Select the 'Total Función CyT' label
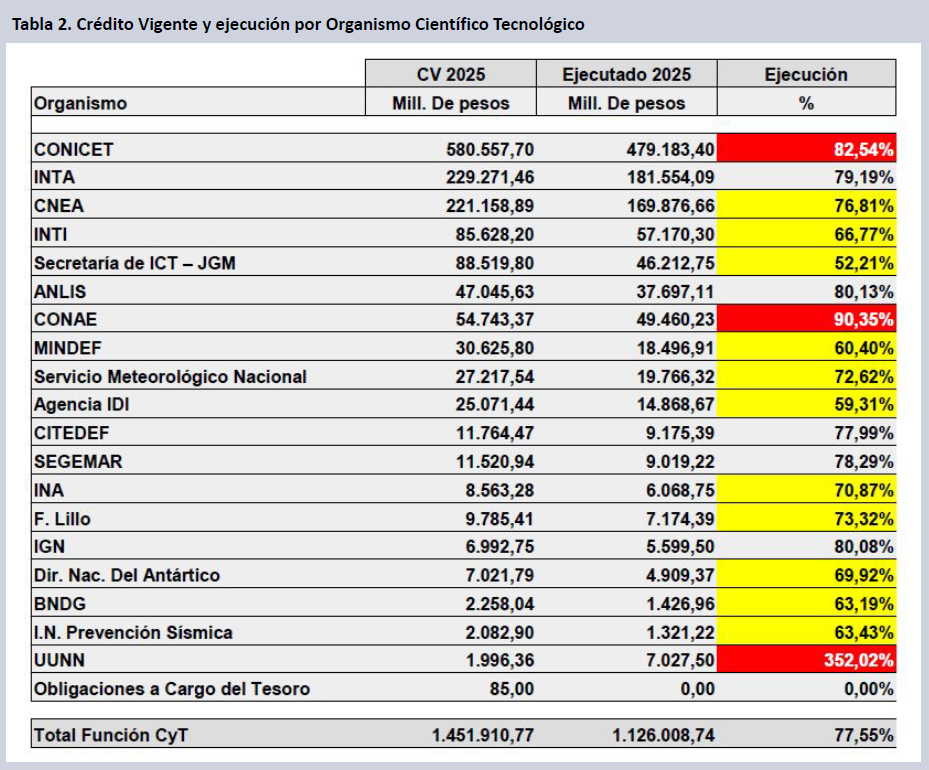 pyautogui.click(x=110, y=735)
